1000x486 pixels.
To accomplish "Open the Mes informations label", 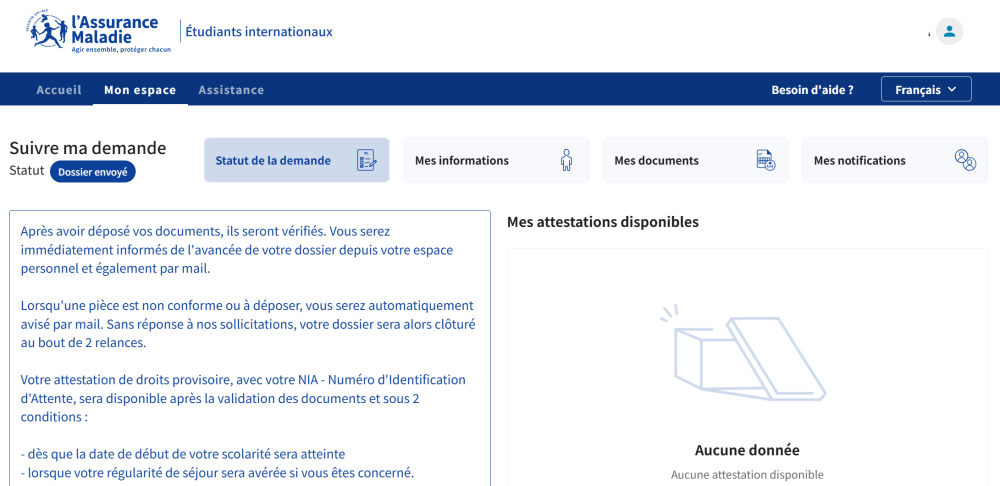I will [x=462, y=160].
